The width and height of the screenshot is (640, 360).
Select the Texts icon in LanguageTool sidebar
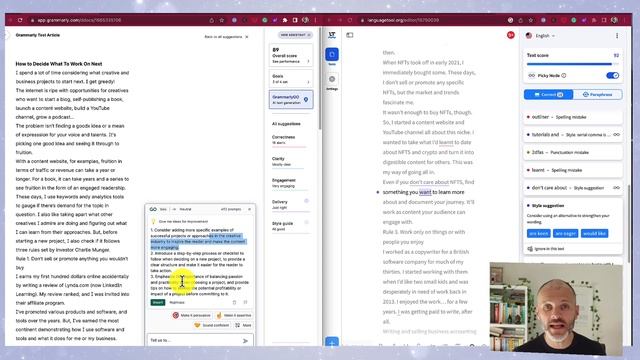click(x=332, y=55)
